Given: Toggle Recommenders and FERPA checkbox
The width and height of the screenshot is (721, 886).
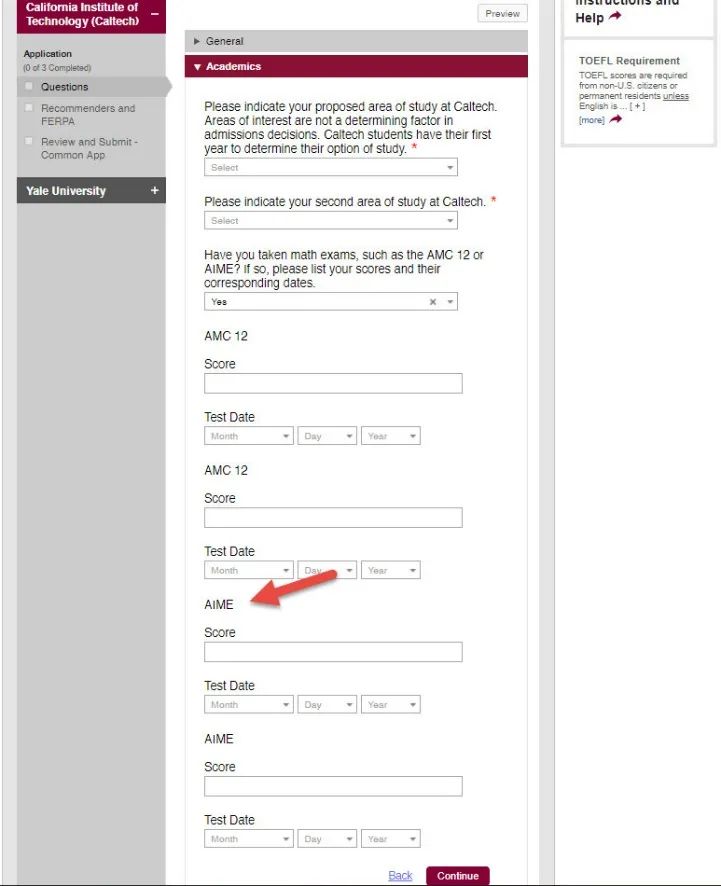Looking at the screenshot, I should click(x=29, y=107).
